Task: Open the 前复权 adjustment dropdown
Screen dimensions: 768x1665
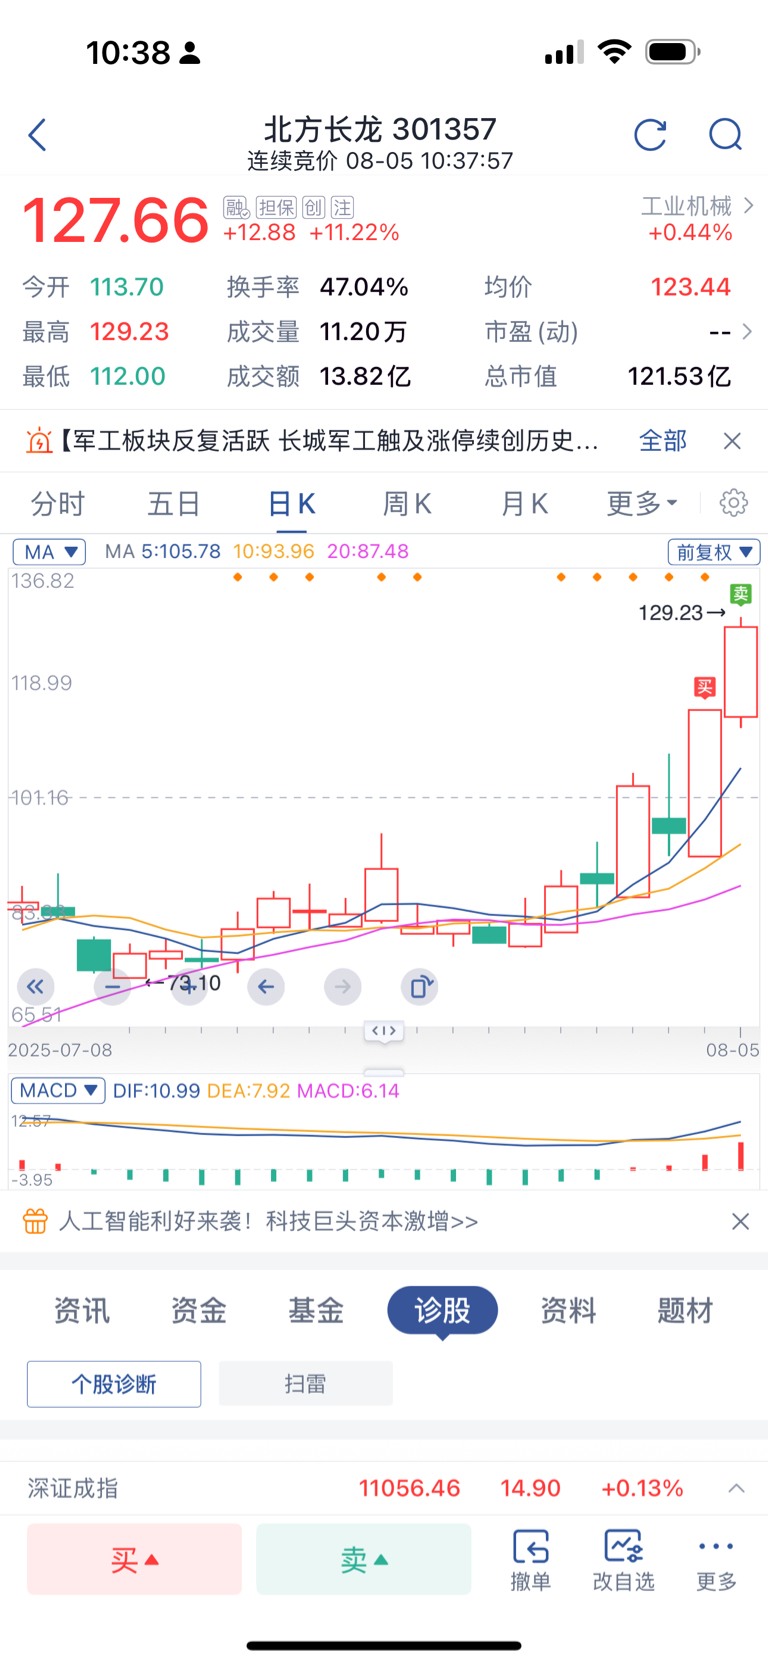Action: [x=714, y=552]
